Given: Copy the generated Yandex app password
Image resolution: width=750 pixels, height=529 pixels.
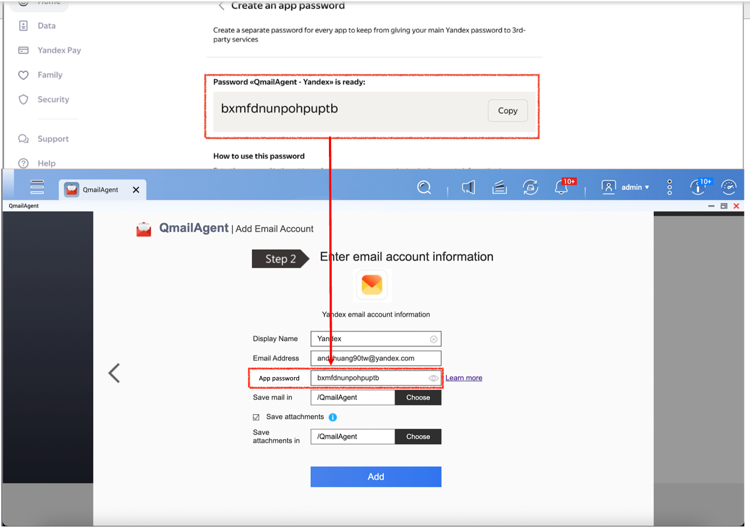Looking at the screenshot, I should 507,110.
